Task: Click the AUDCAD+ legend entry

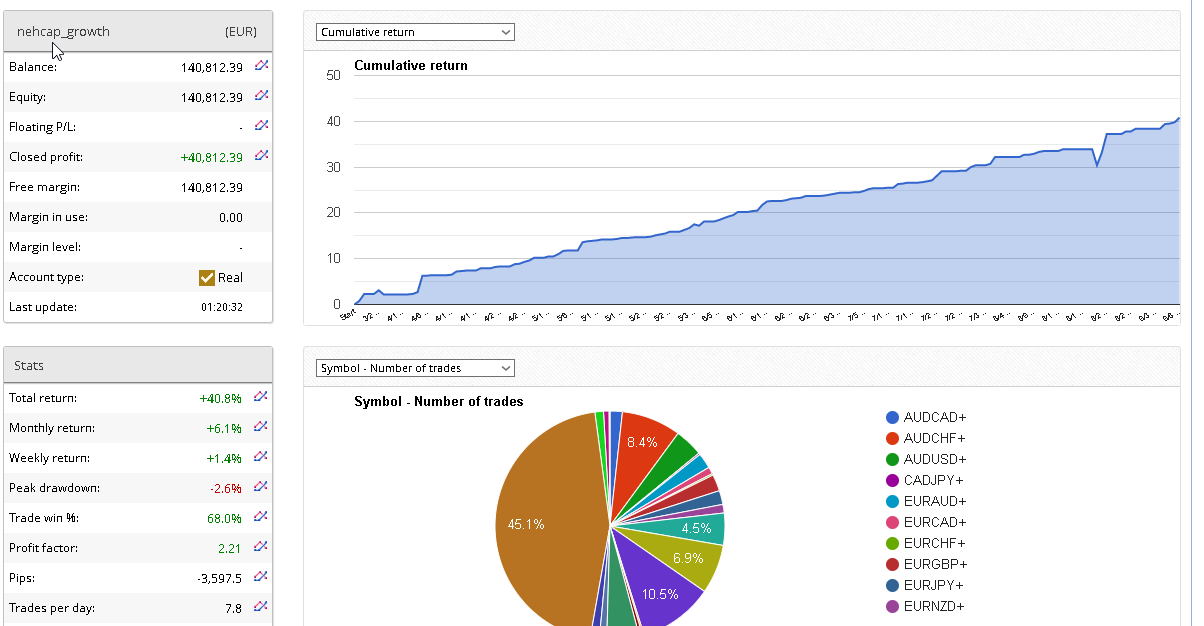Action: [934, 417]
